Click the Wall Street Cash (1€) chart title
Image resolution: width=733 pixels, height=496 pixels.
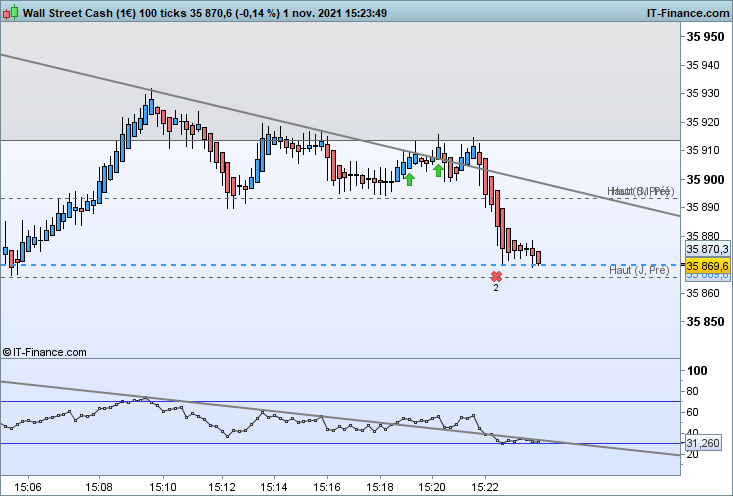click(79, 13)
